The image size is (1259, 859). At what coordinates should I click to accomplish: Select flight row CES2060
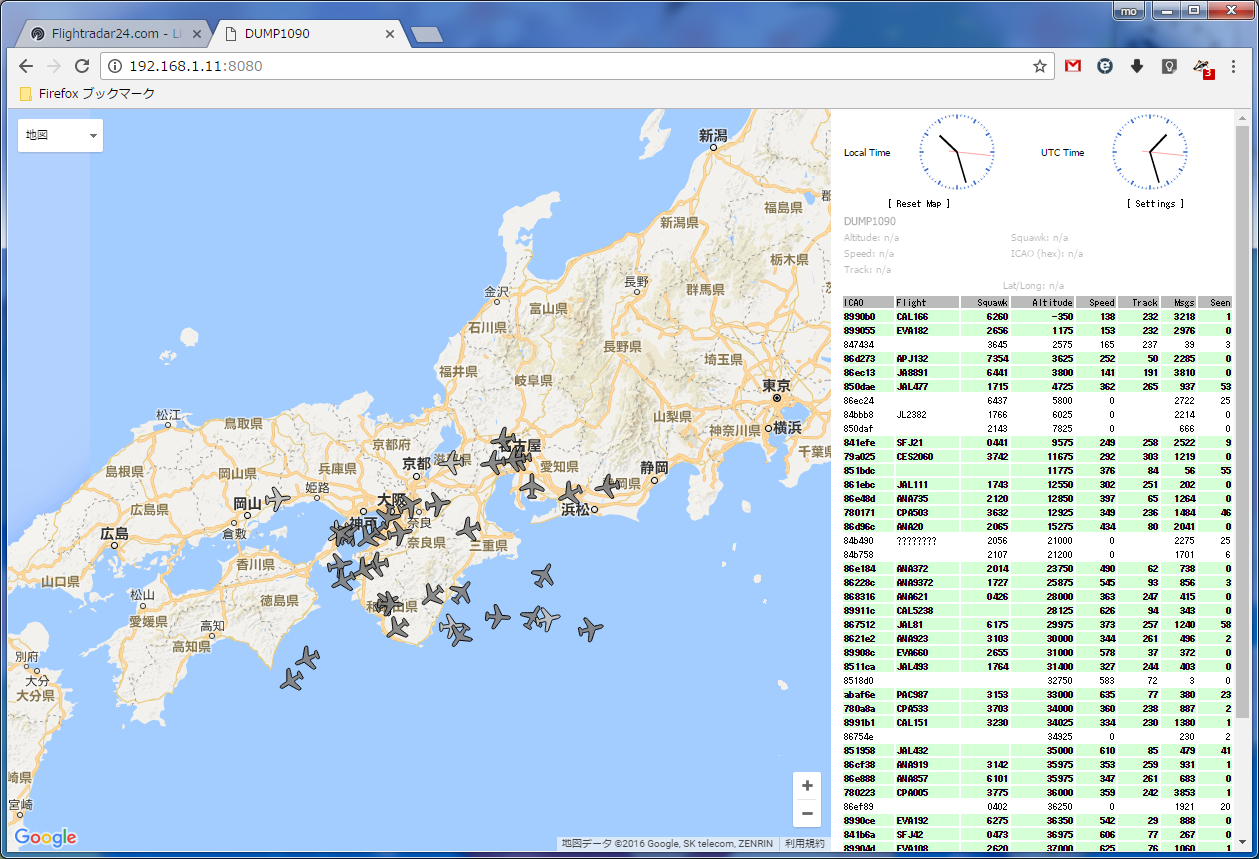(x=1037, y=456)
